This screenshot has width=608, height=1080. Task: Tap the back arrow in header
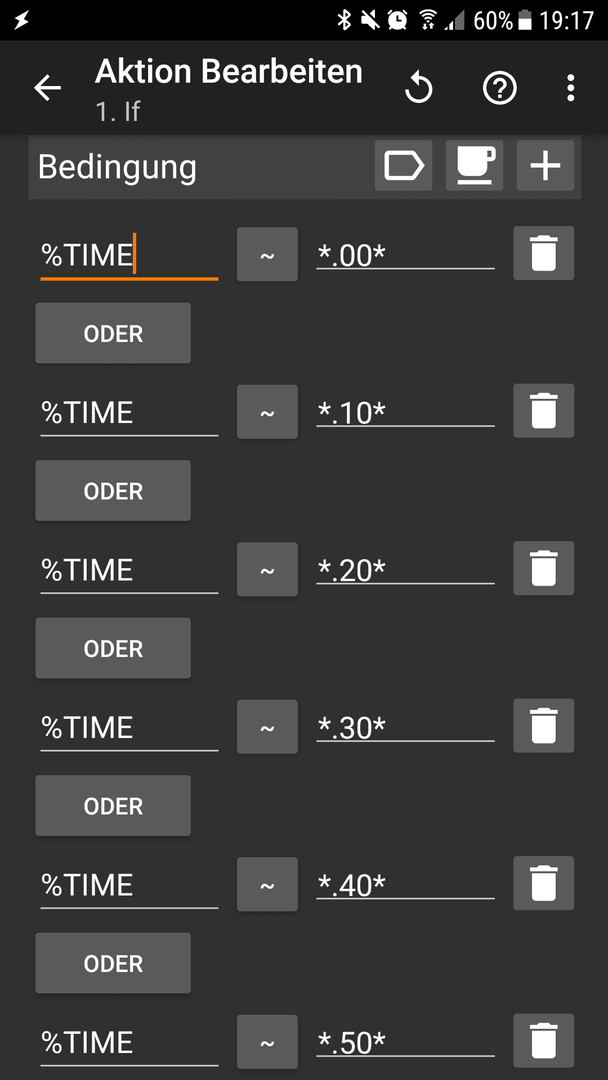[x=48, y=88]
